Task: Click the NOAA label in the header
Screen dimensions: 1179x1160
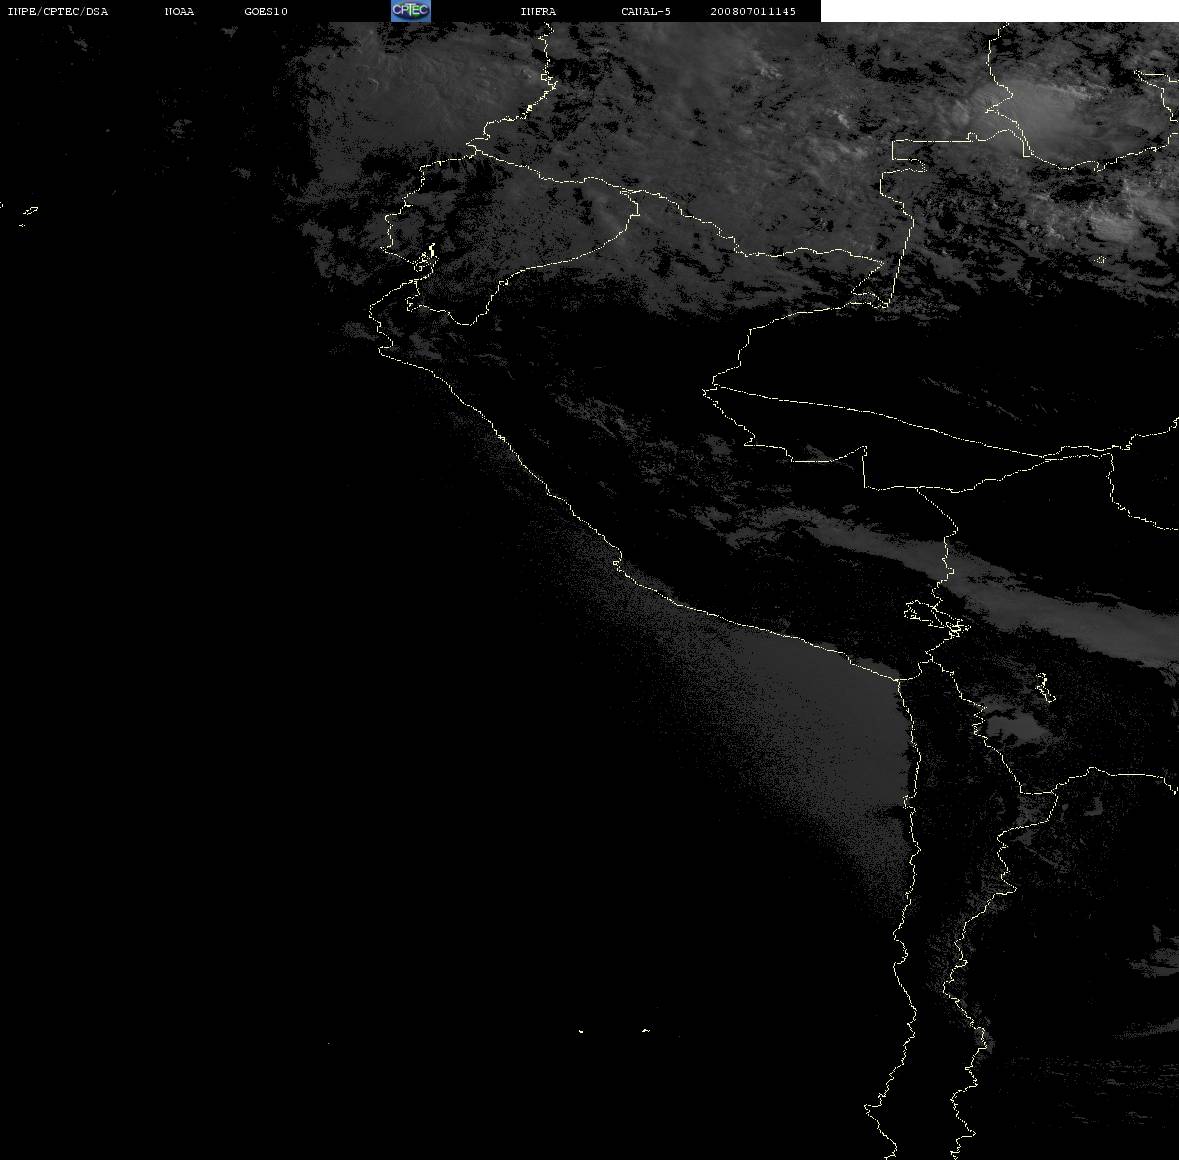Action: [179, 11]
